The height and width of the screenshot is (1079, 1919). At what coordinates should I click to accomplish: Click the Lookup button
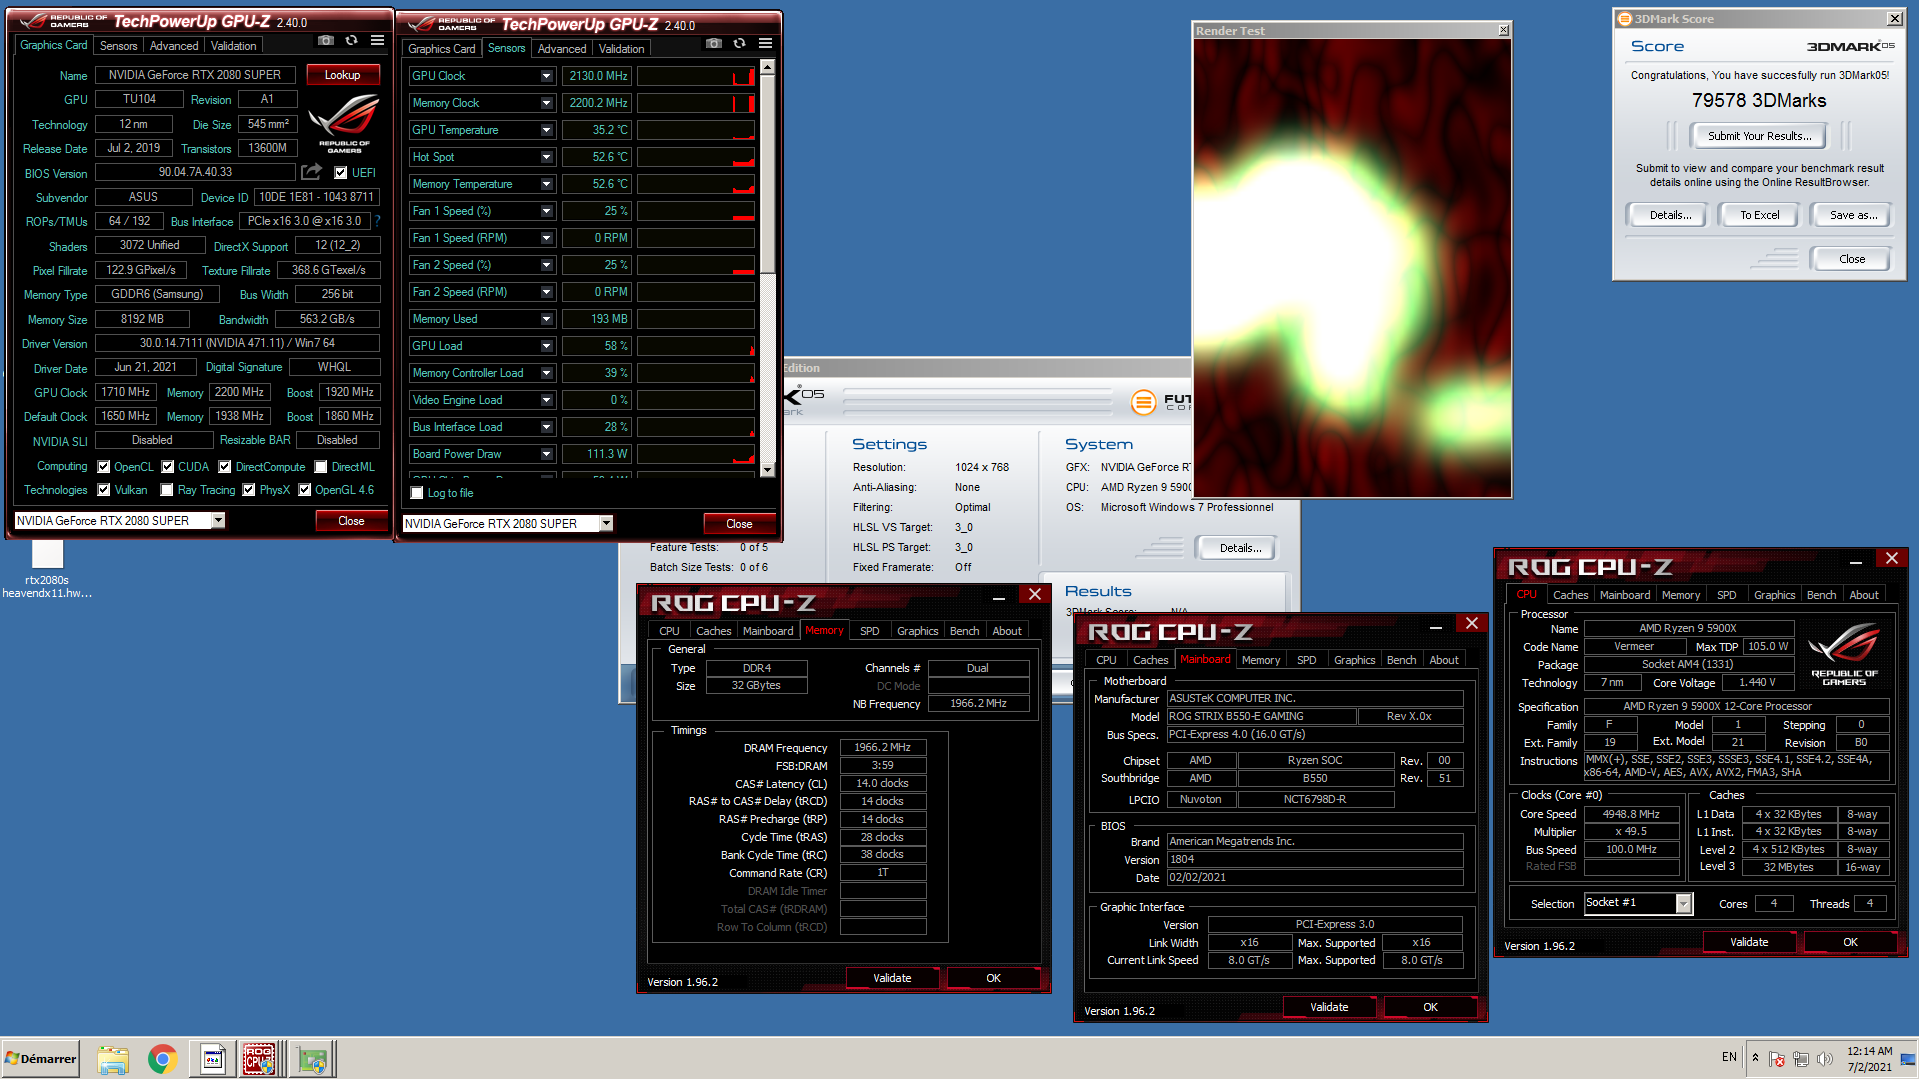pyautogui.click(x=342, y=75)
